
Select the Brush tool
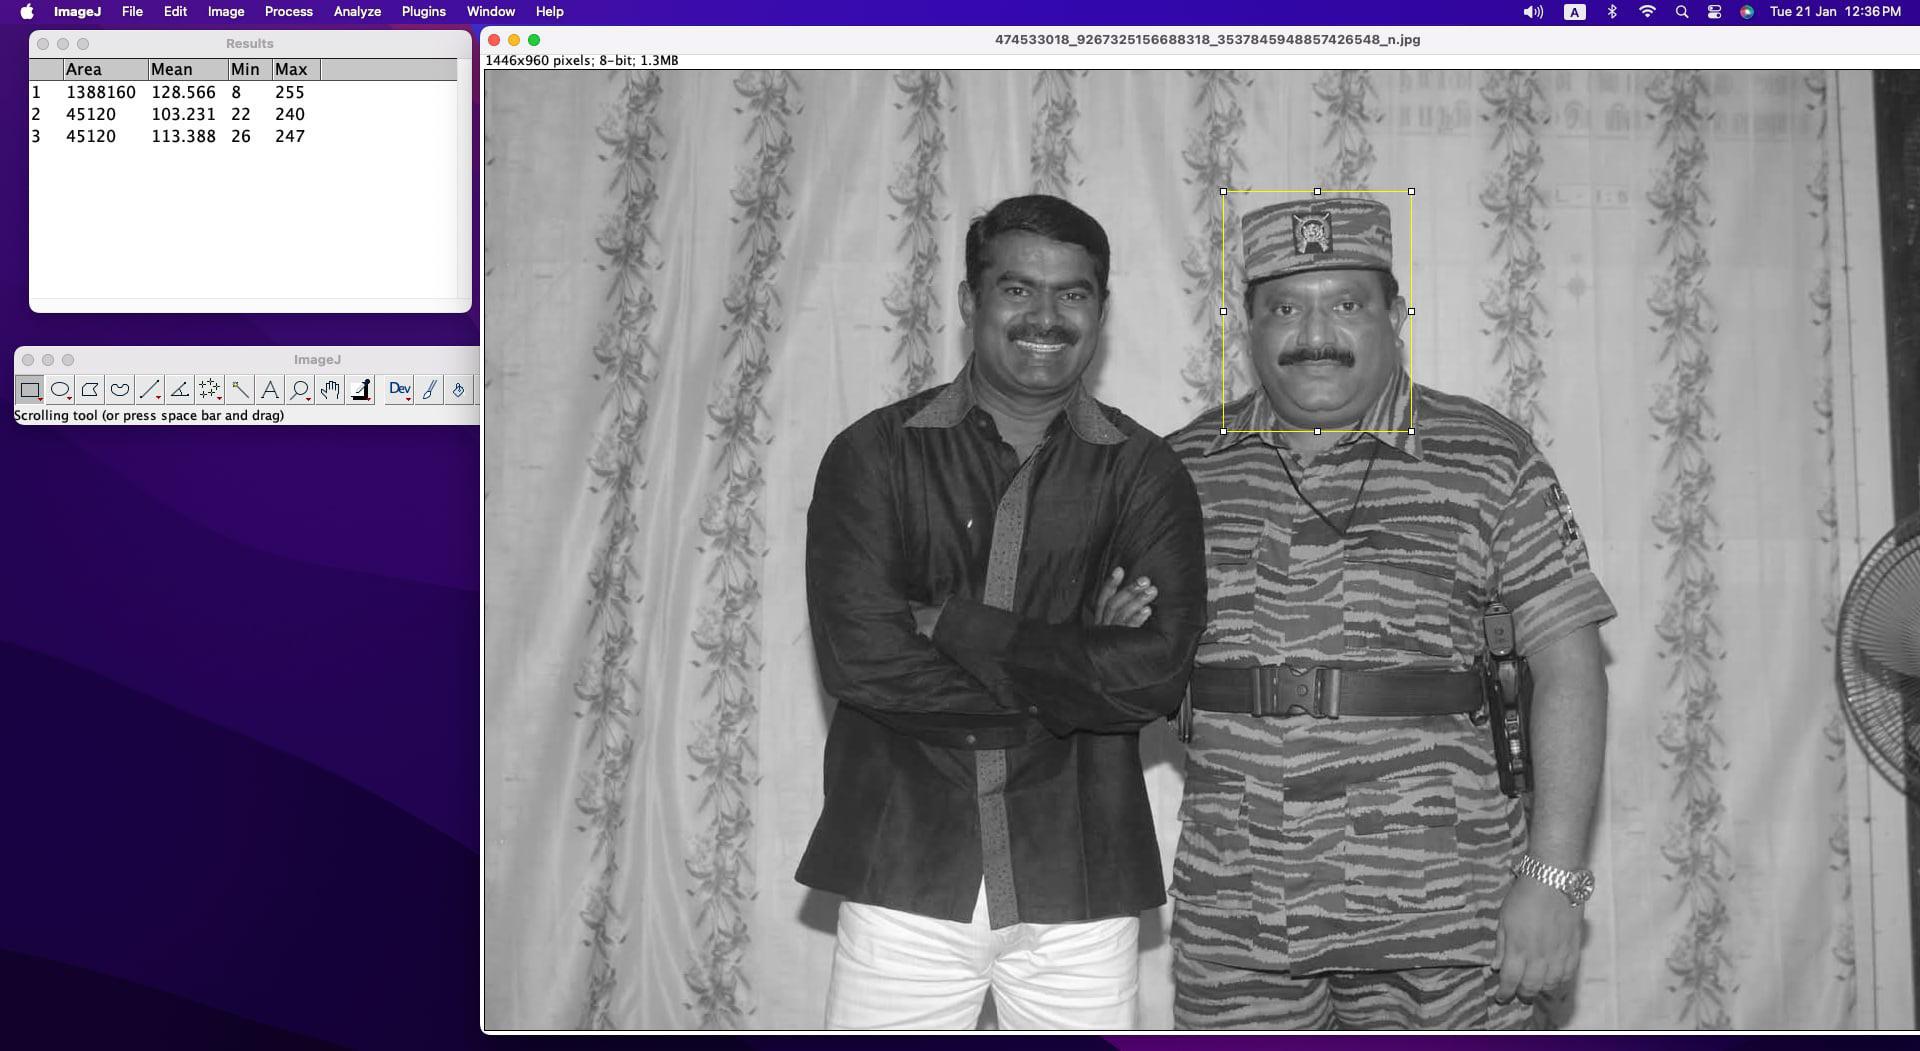point(429,390)
